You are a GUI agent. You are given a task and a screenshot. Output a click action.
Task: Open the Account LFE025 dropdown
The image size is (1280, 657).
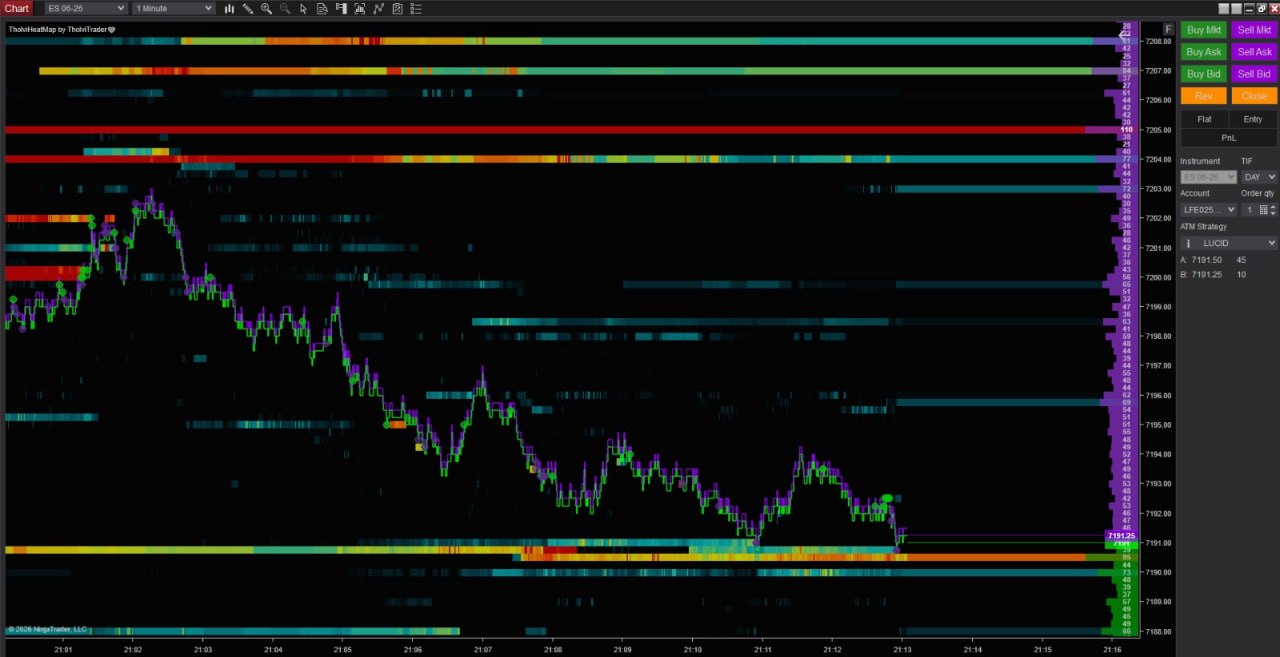(1209, 210)
